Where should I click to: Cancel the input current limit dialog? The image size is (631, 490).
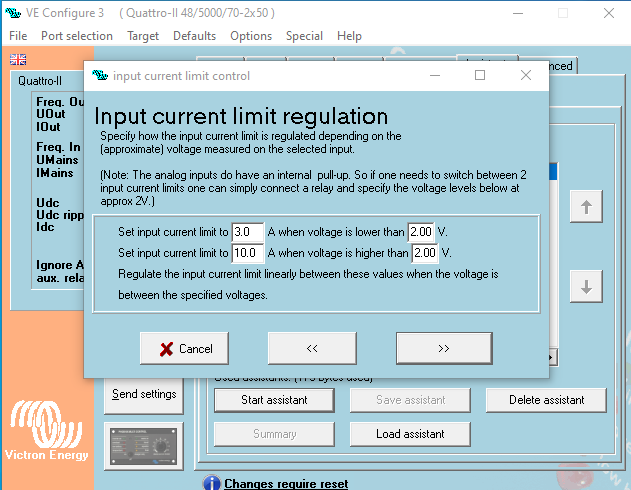pos(184,348)
